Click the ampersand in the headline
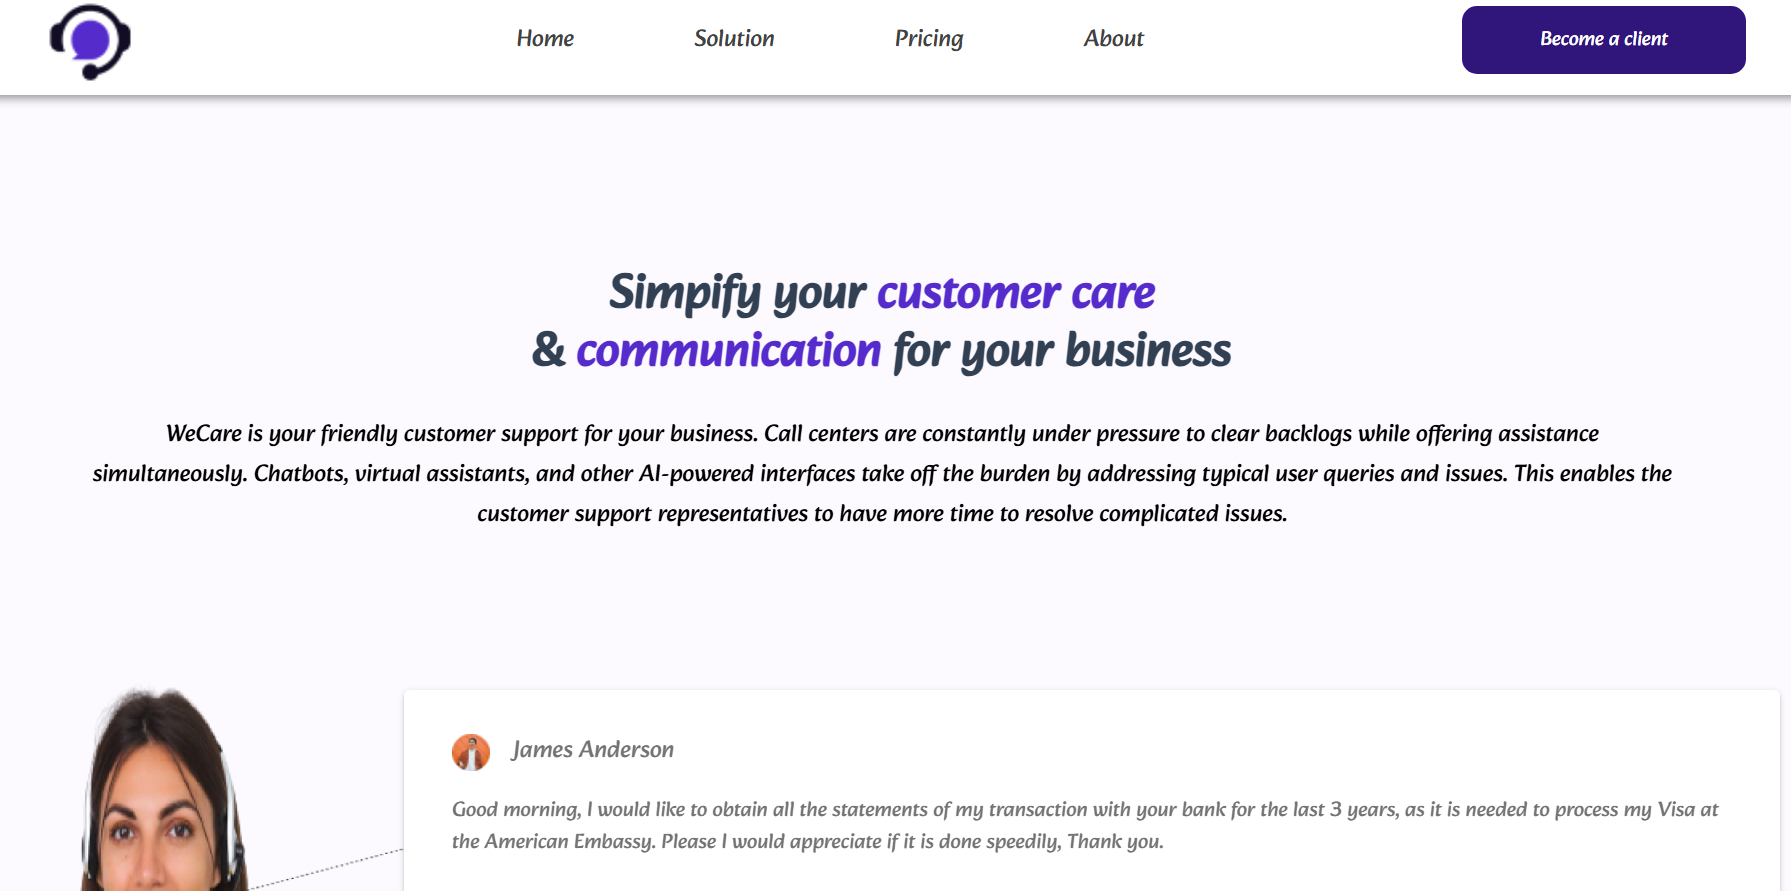This screenshot has height=891, width=1791. (x=548, y=350)
